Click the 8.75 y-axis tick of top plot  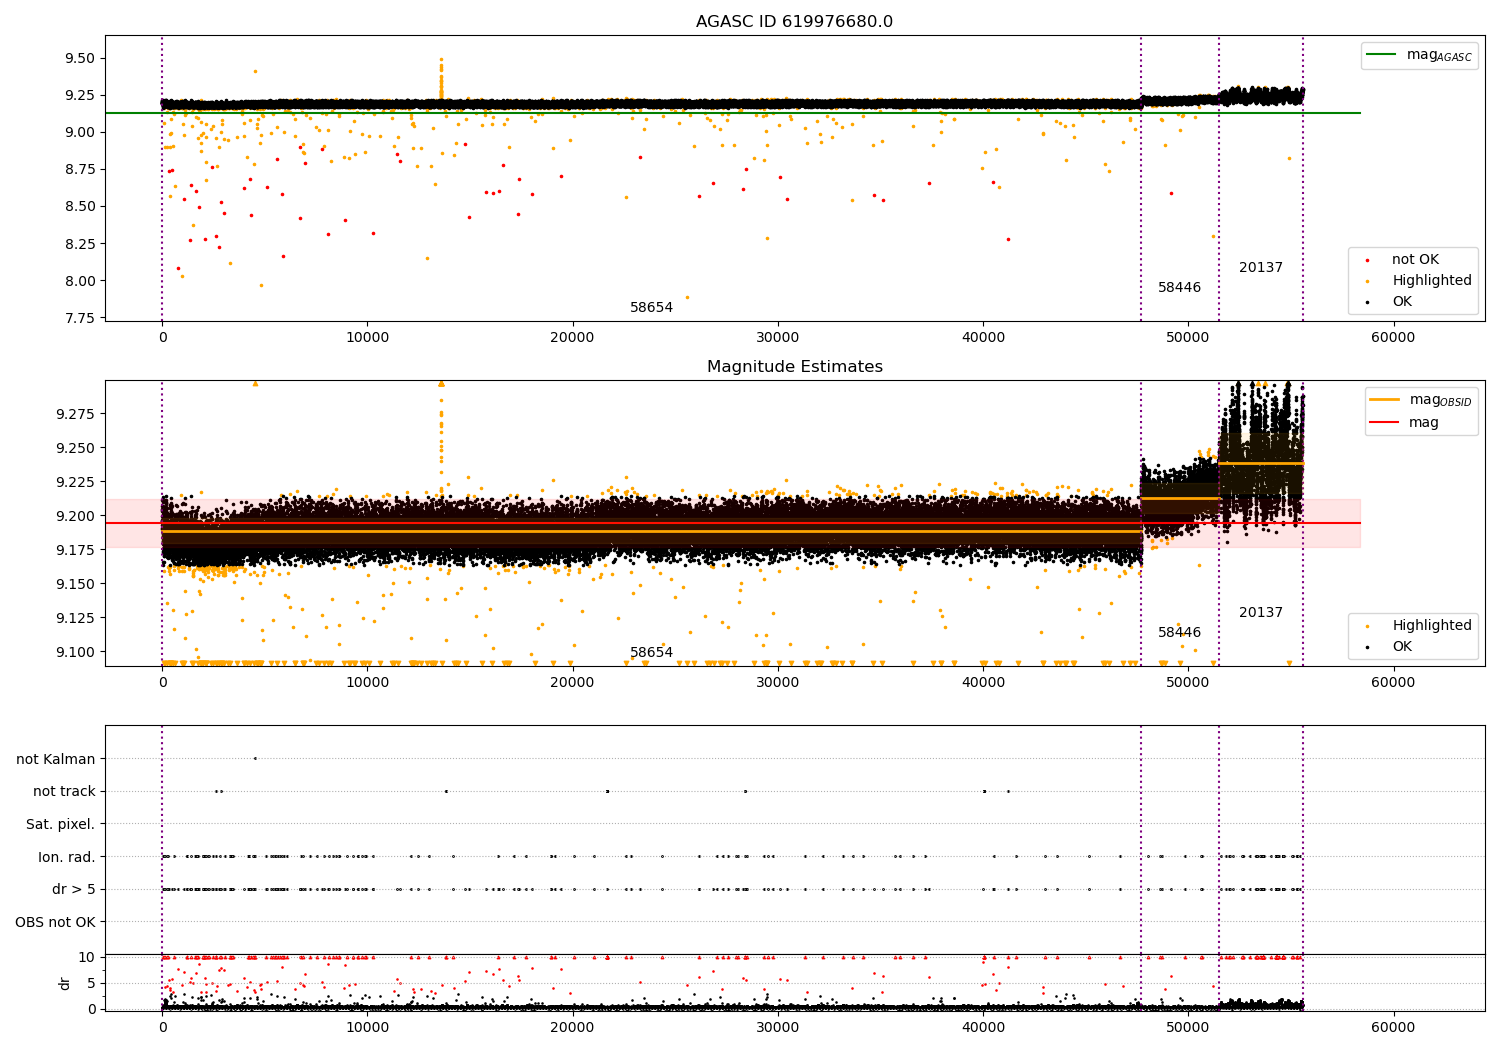coord(78,170)
